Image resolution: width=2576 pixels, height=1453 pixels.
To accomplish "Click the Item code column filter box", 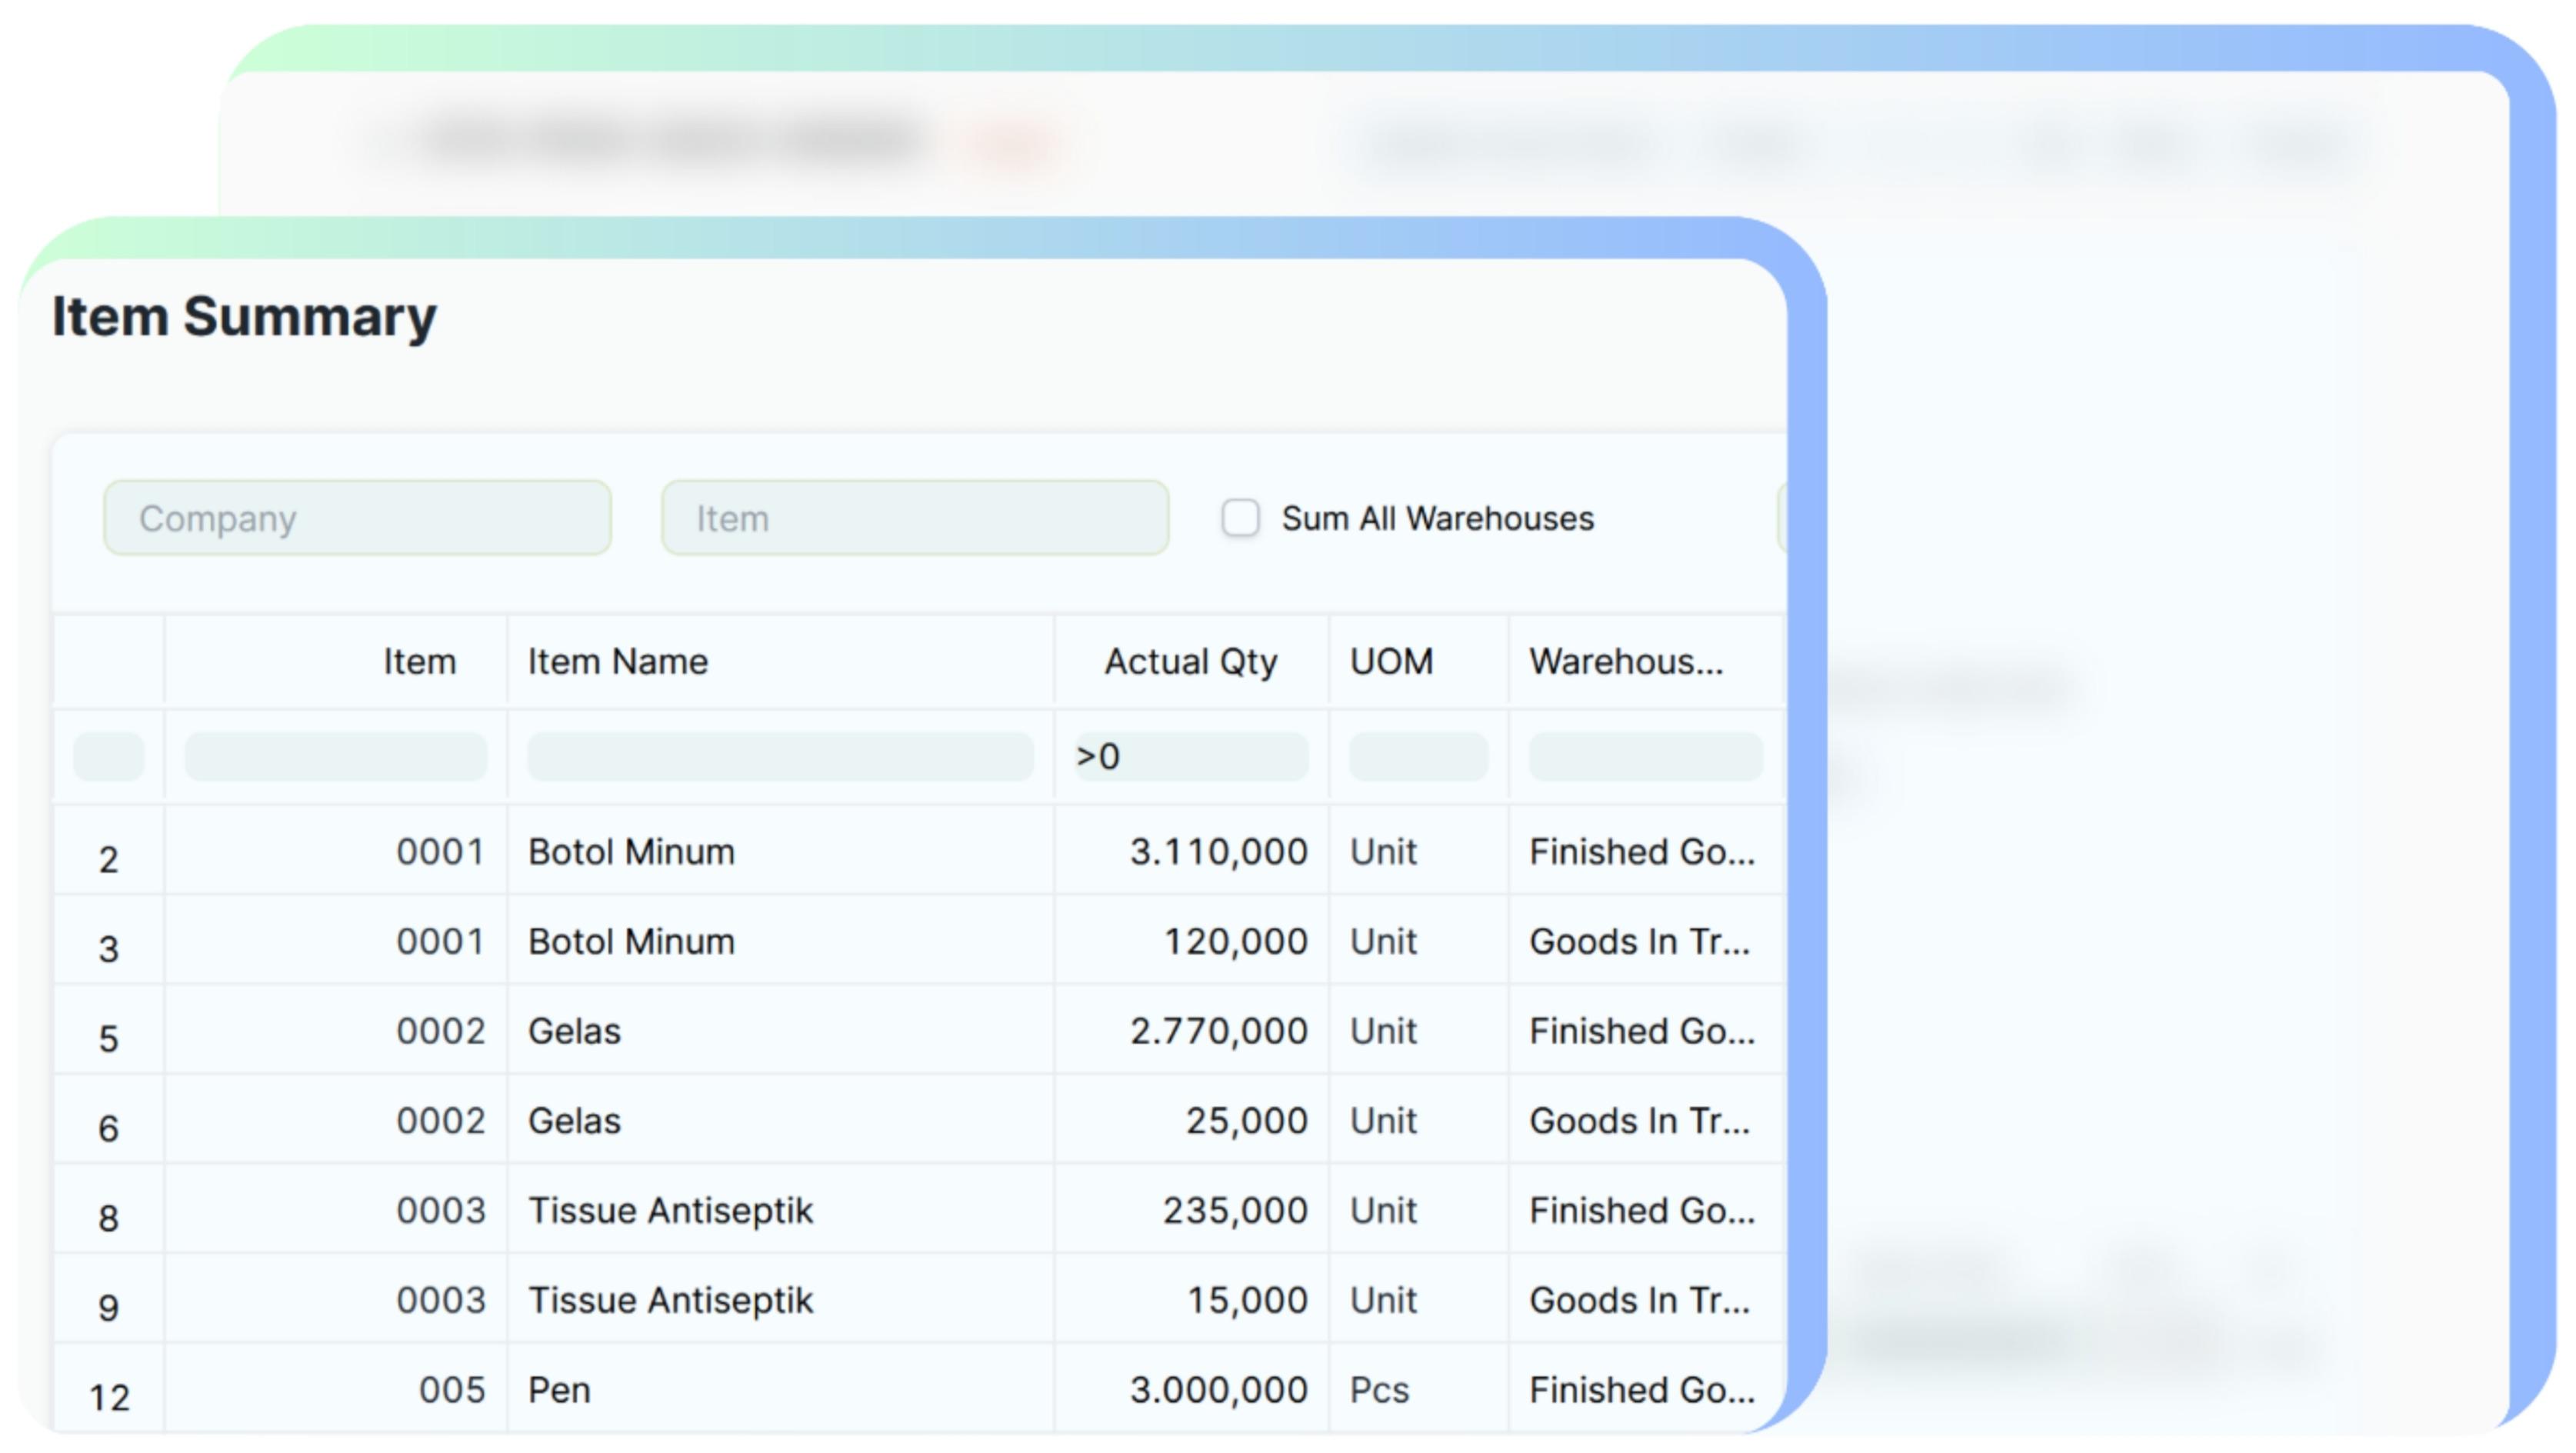I will [x=335, y=756].
